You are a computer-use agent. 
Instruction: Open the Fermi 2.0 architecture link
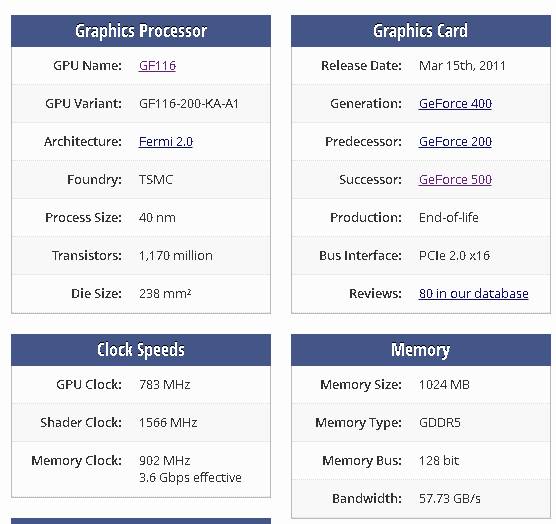pos(166,141)
